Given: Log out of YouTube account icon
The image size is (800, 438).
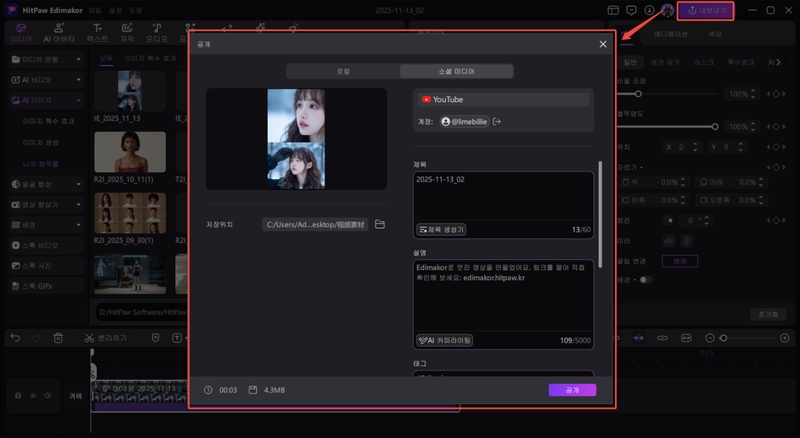Looking at the screenshot, I should tap(497, 121).
